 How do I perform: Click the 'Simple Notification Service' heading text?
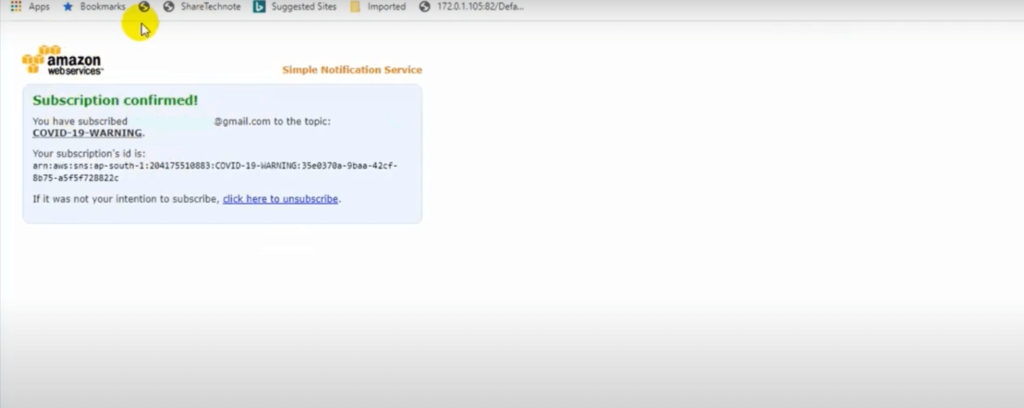(x=352, y=70)
